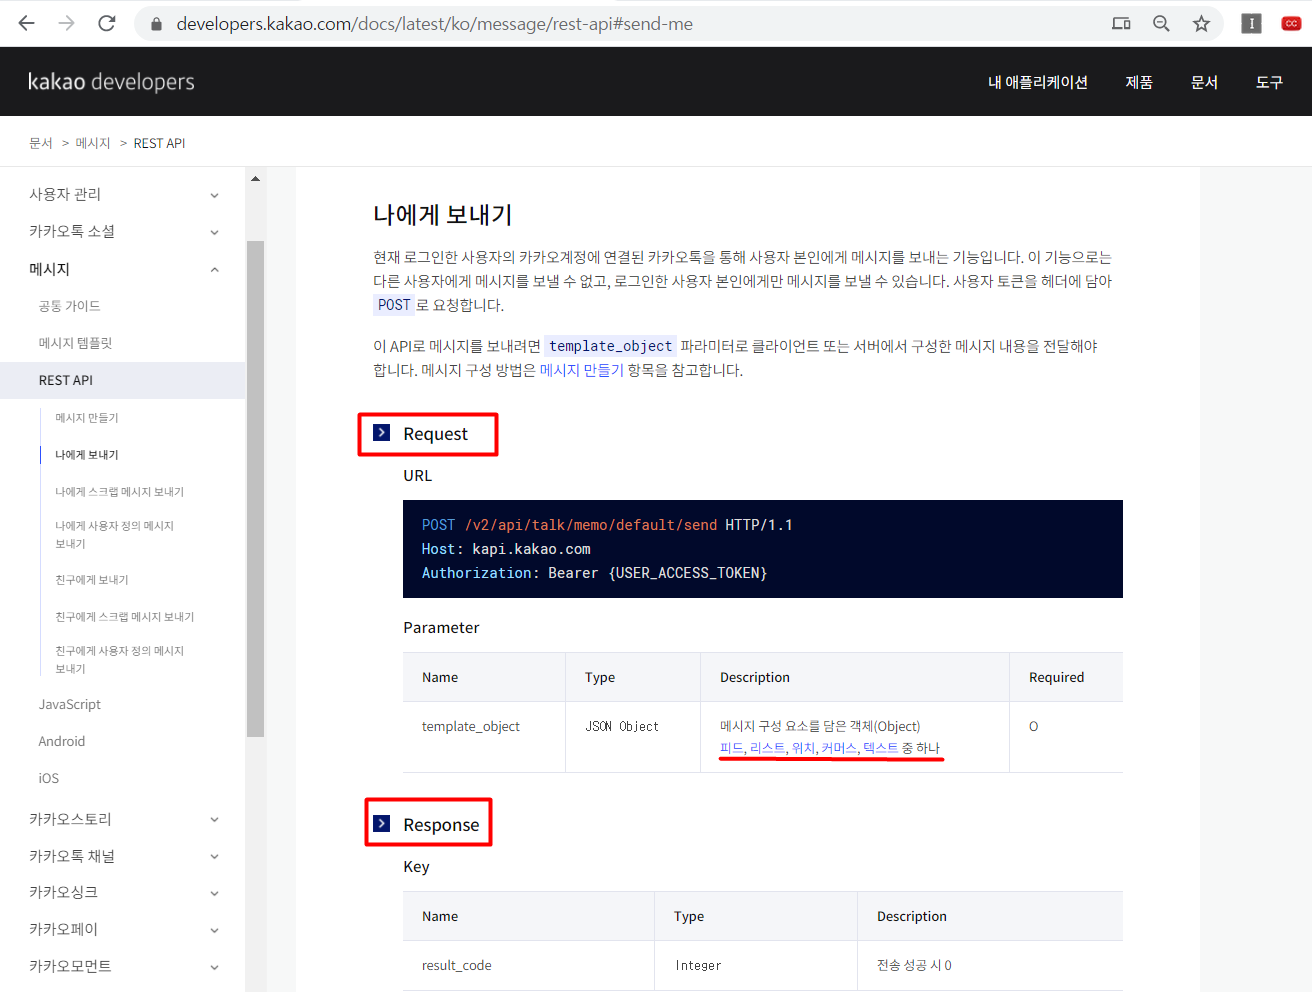This screenshot has width=1312, height=992.
Task: Click the REST API breadcrumb
Action: [159, 143]
